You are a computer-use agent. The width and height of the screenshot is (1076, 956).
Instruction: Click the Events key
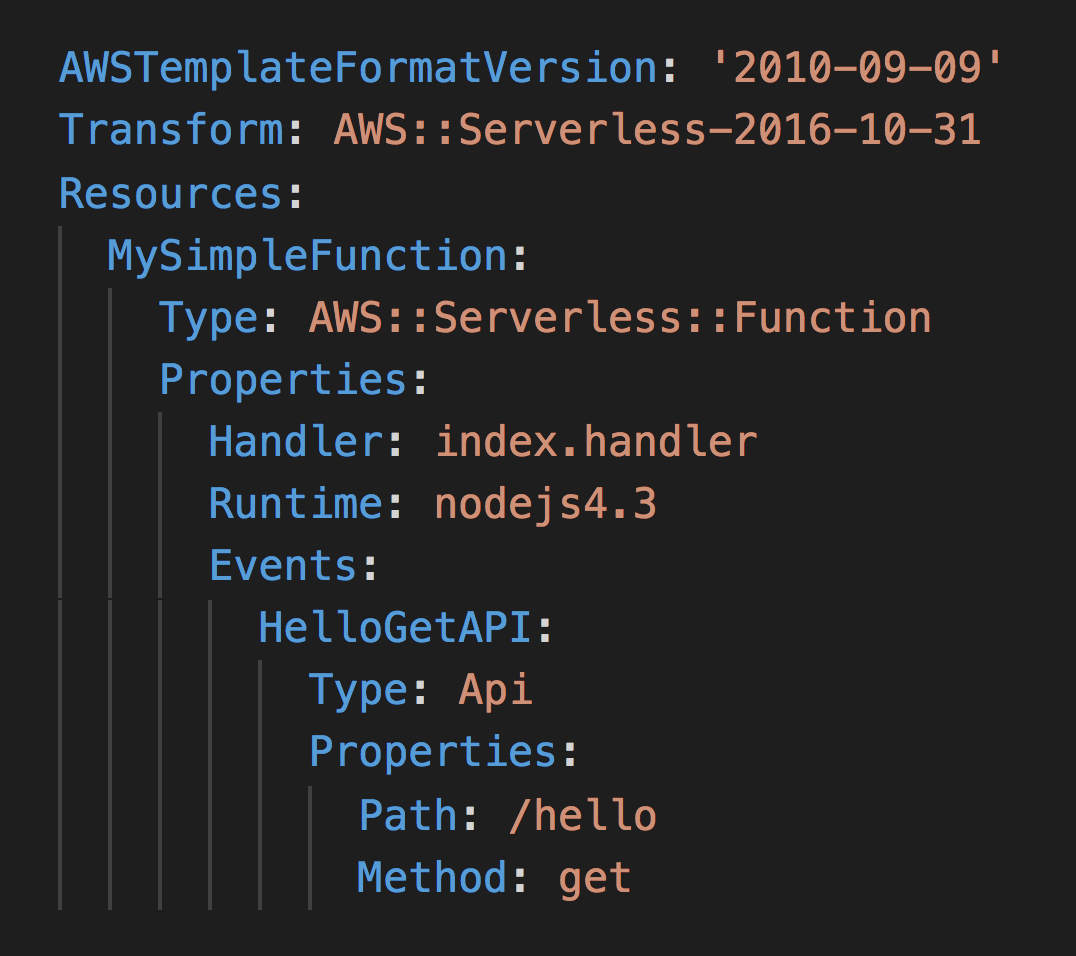click(283, 566)
